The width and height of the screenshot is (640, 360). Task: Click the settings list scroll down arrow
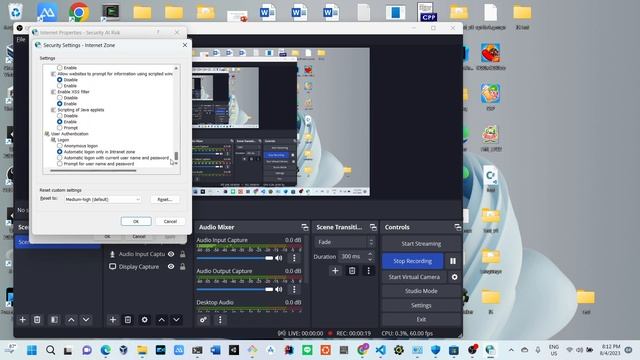pos(176,164)
